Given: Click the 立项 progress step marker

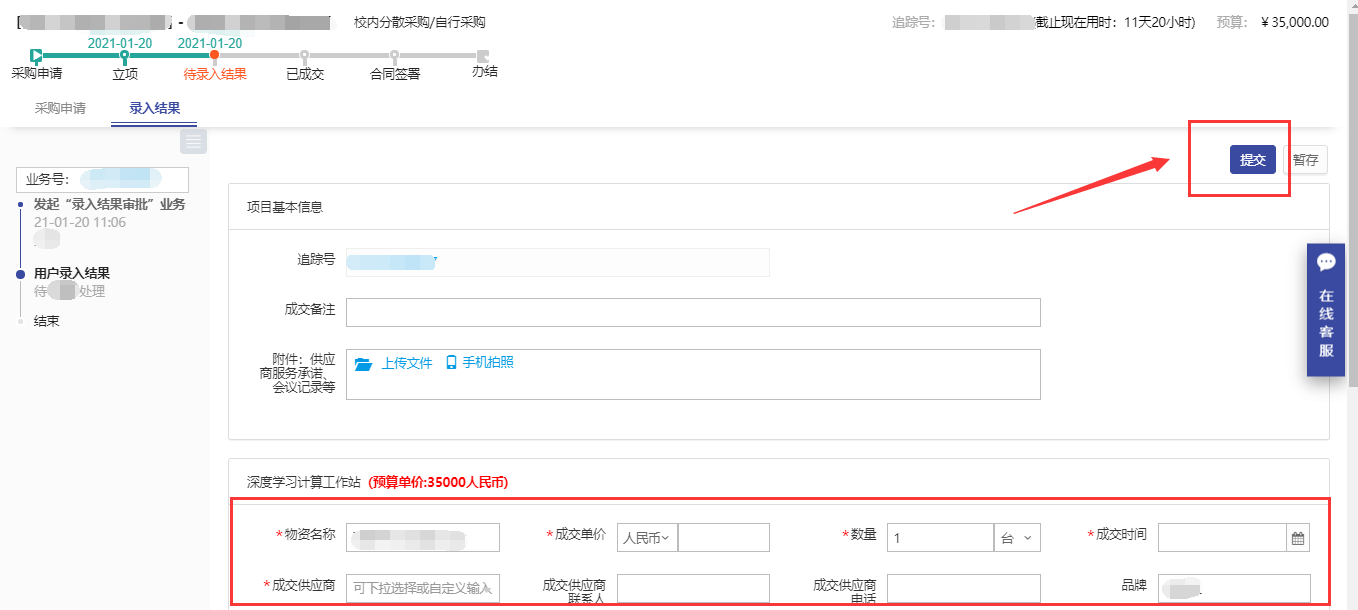Looking at the screenshot, I should click(124, 56).
